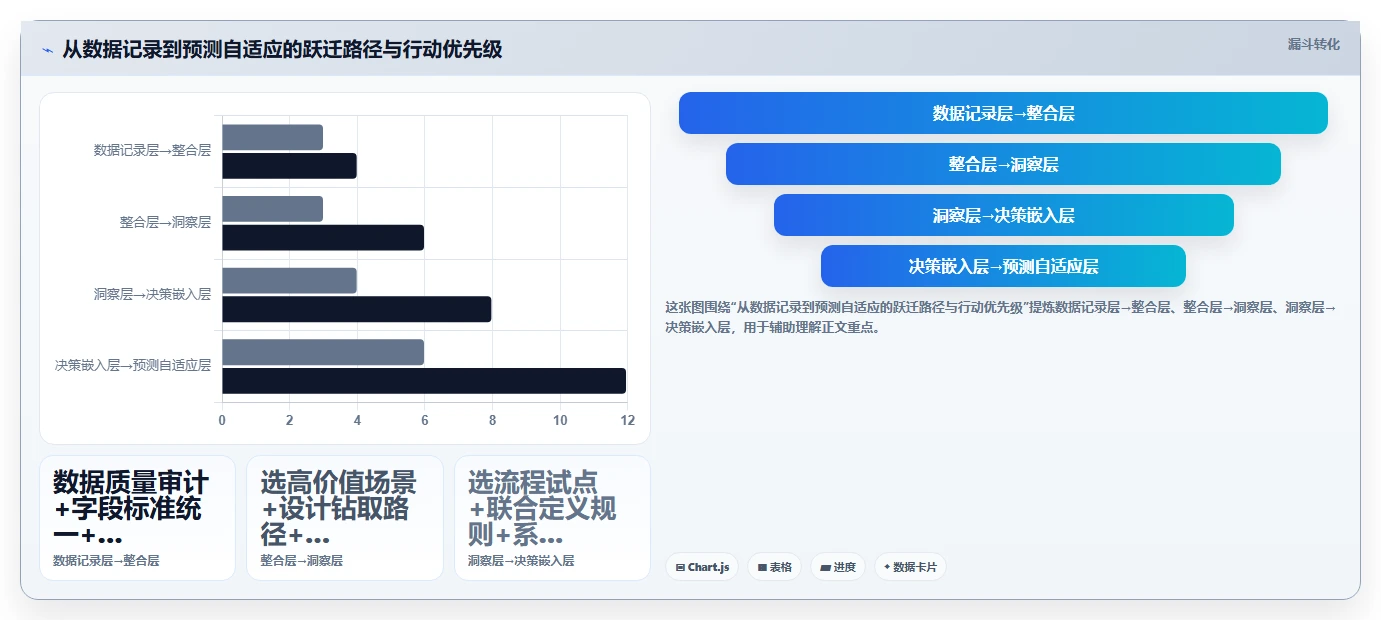Viewport: 1381px width, 620px height.
Task: Click dark bar for 整合层→洞察层
Action: 323,237
